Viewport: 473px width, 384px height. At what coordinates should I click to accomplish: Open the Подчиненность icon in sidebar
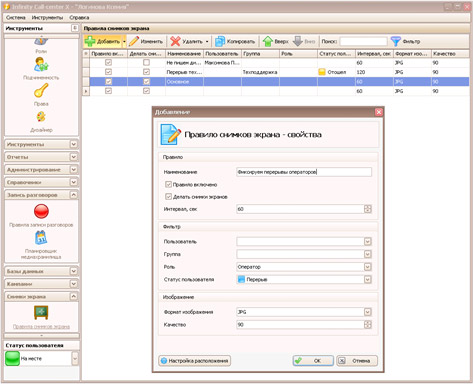pyautogui.click(x=41, y=65)
